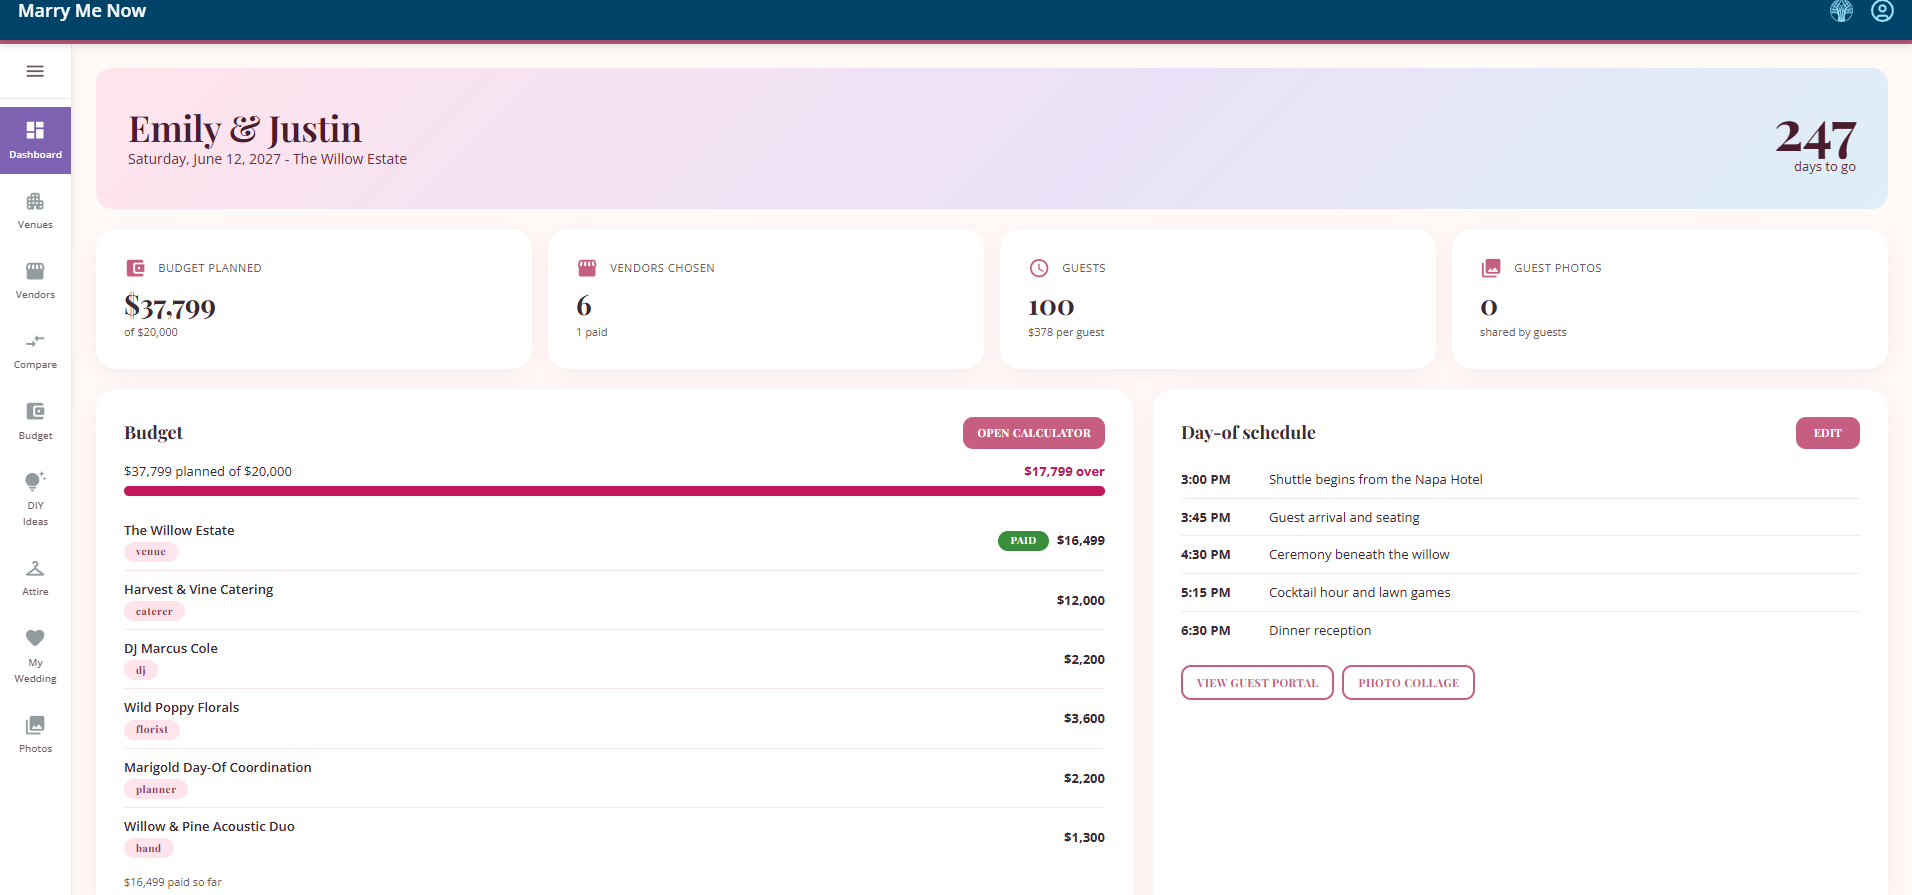
Task: View the guest portal
Action: pyautogui.click(x=1257, y=683)
